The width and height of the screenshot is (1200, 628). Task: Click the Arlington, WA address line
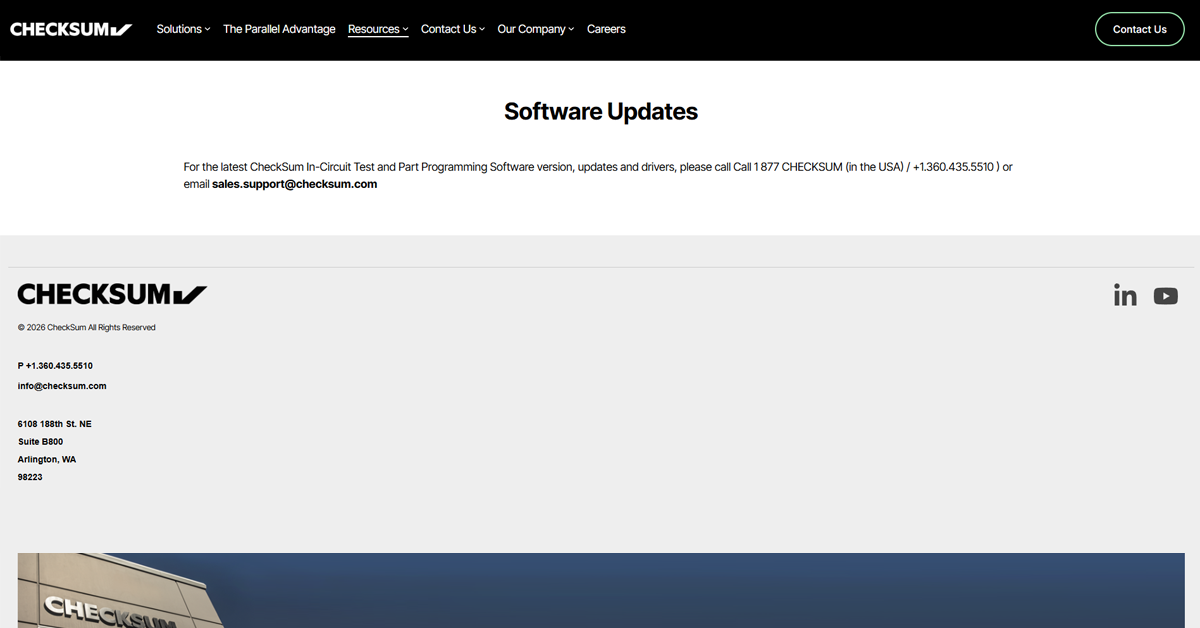pos(47,460)
